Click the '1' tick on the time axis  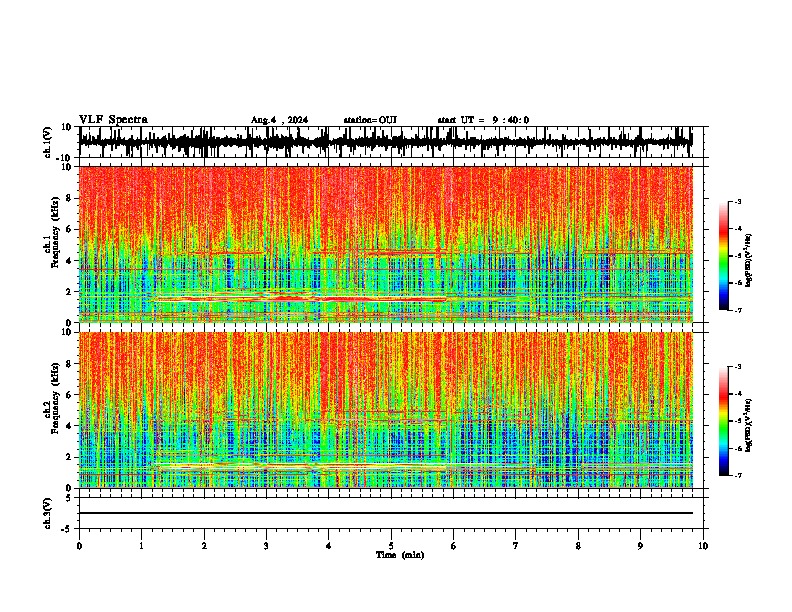[141, 546]
